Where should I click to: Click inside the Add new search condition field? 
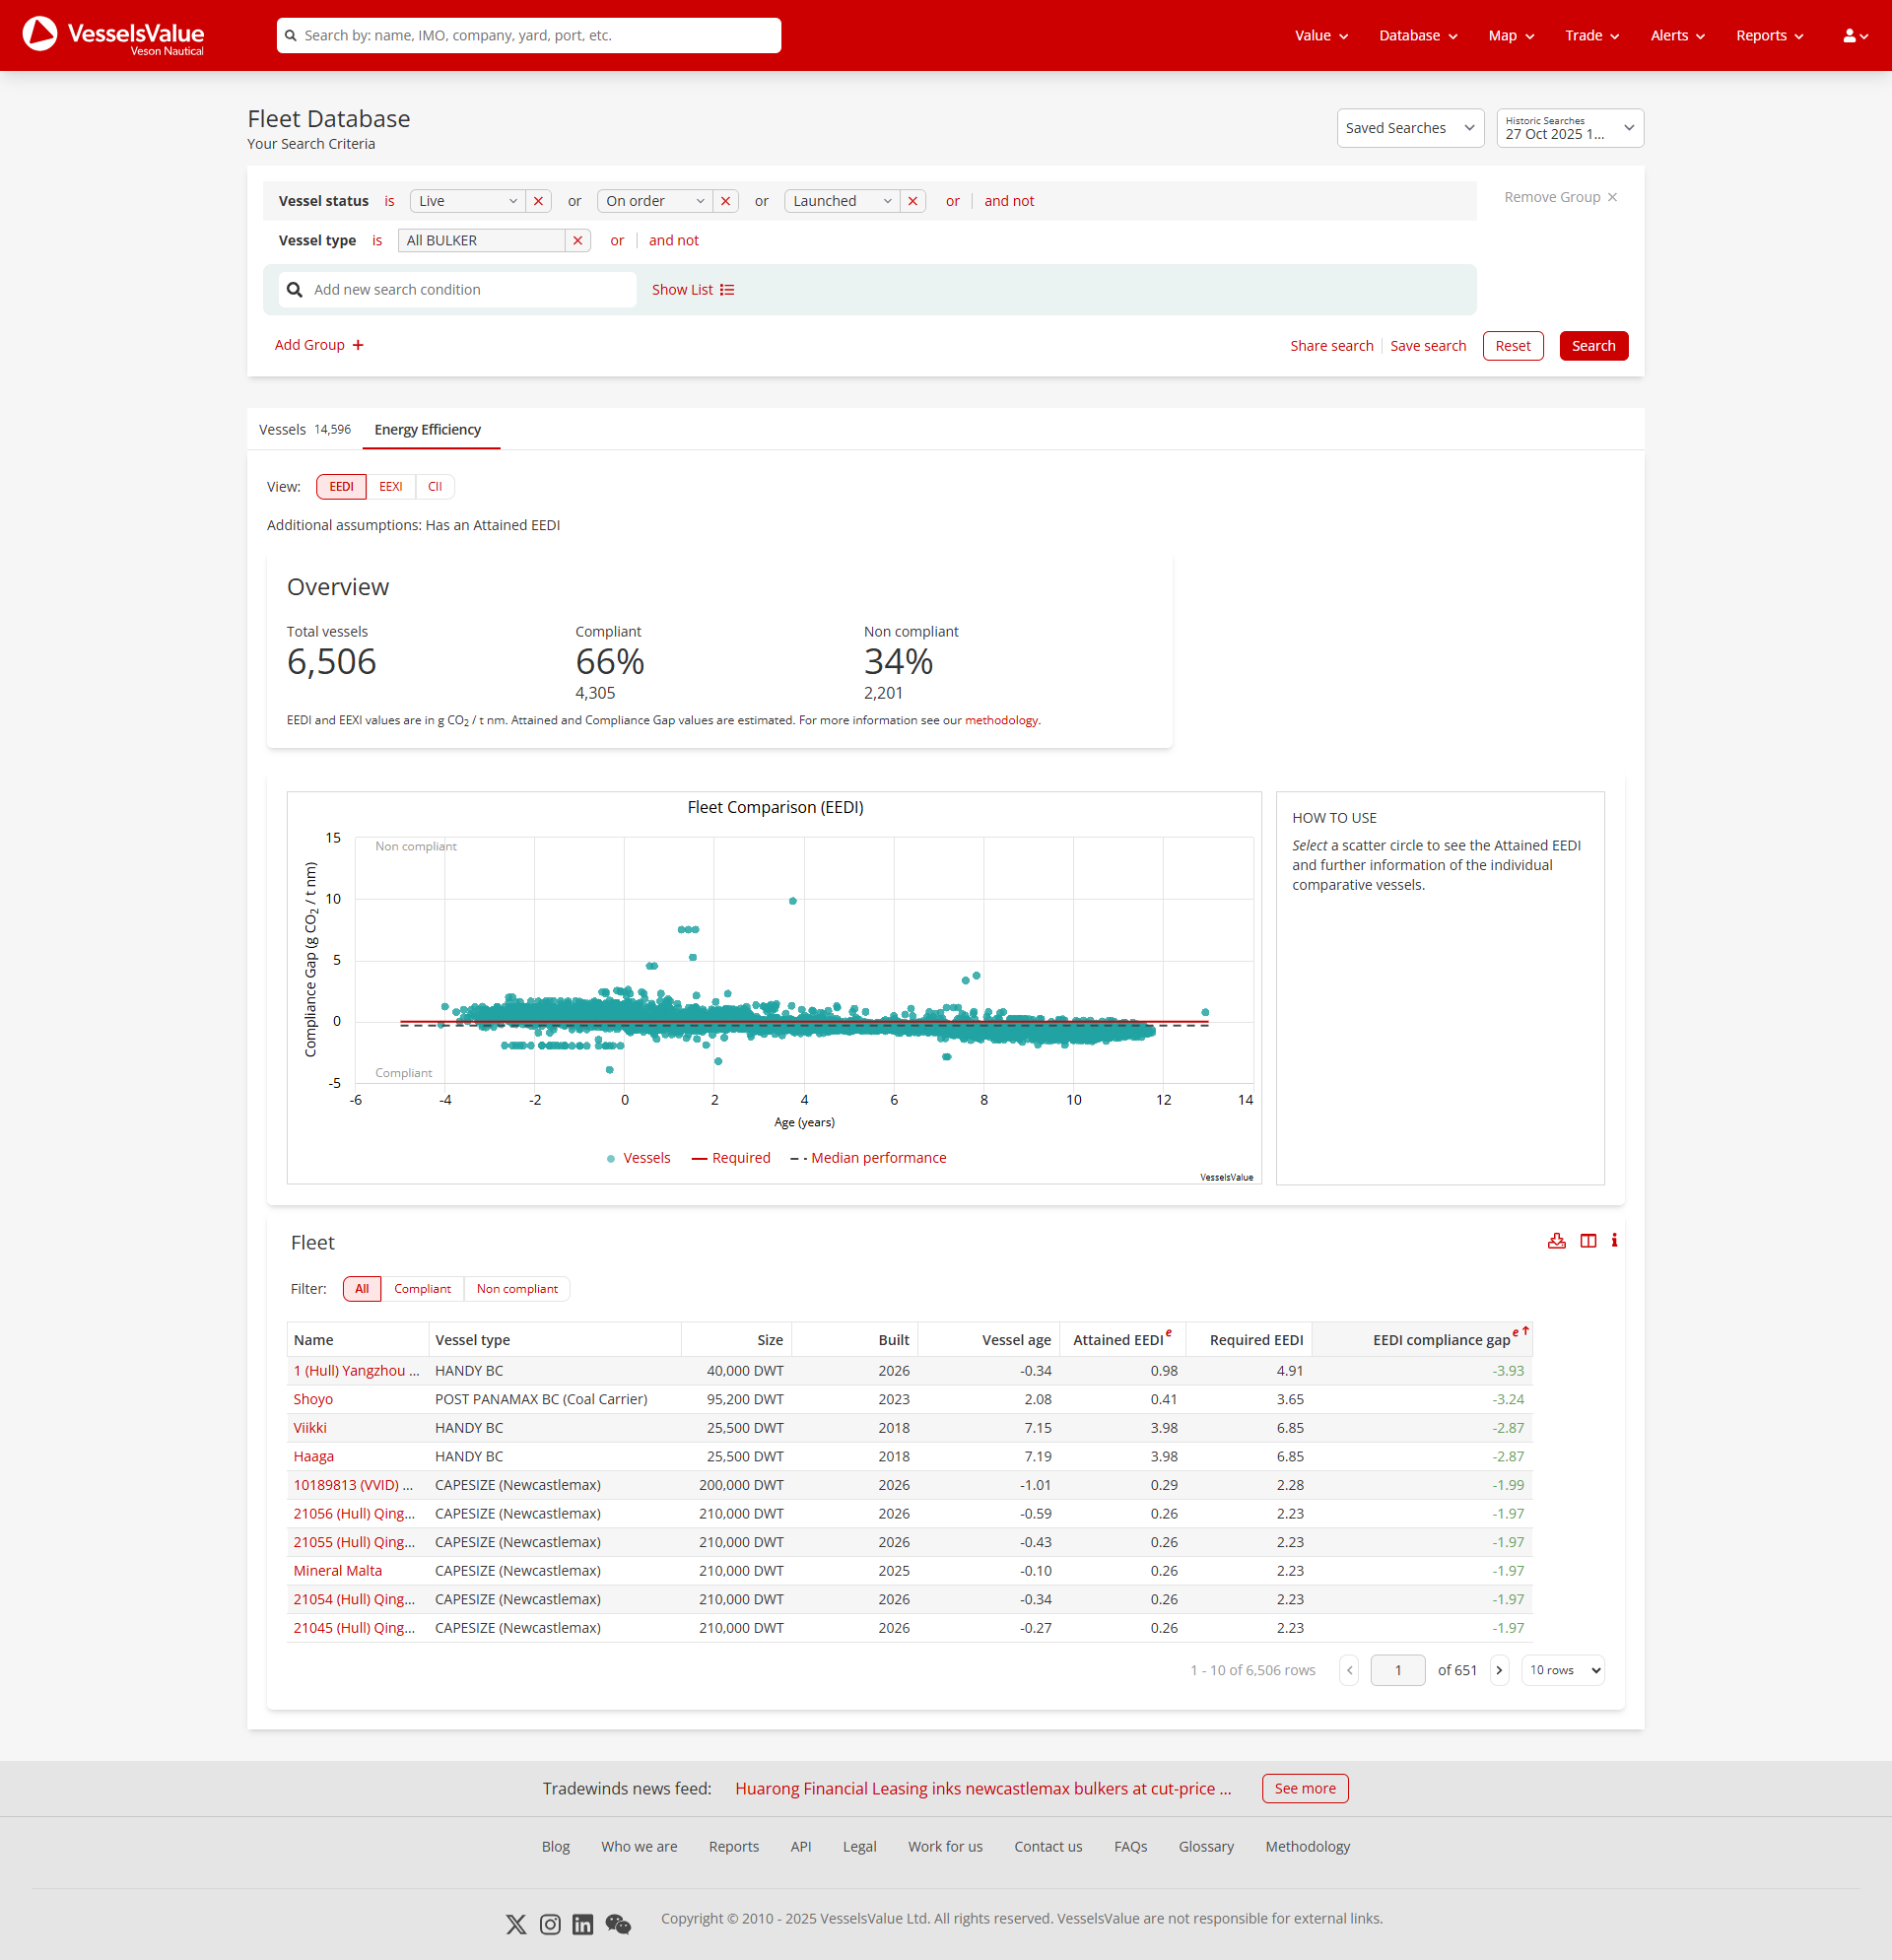(455, 289)
